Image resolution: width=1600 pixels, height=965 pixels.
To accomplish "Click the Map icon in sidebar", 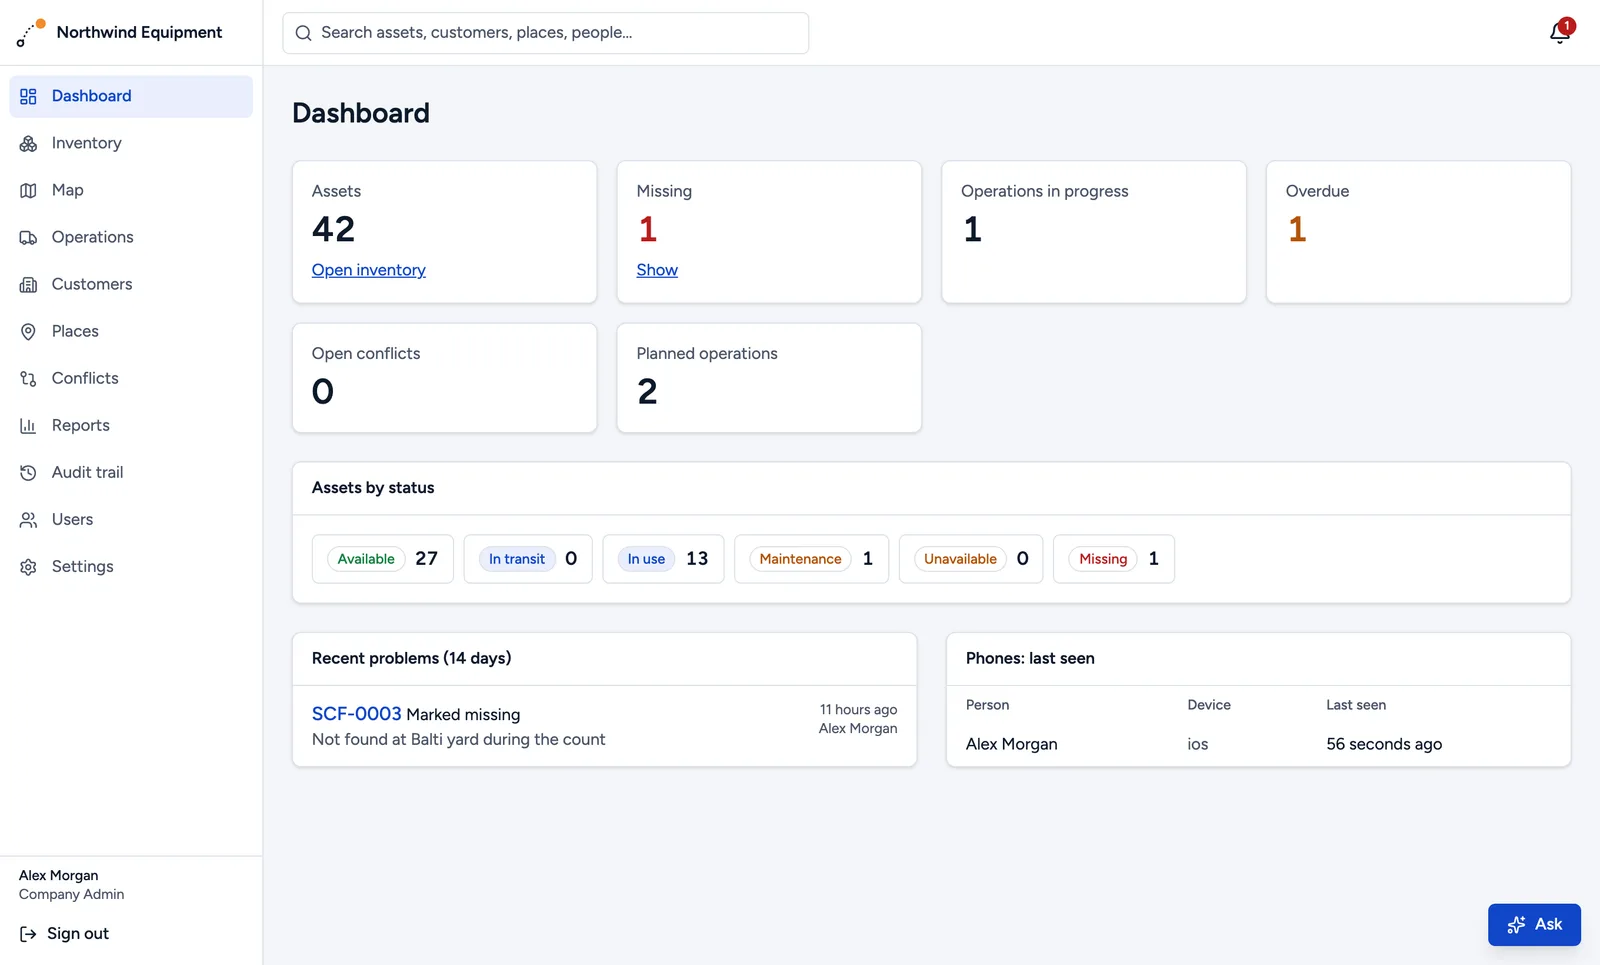I will [28, 190].
